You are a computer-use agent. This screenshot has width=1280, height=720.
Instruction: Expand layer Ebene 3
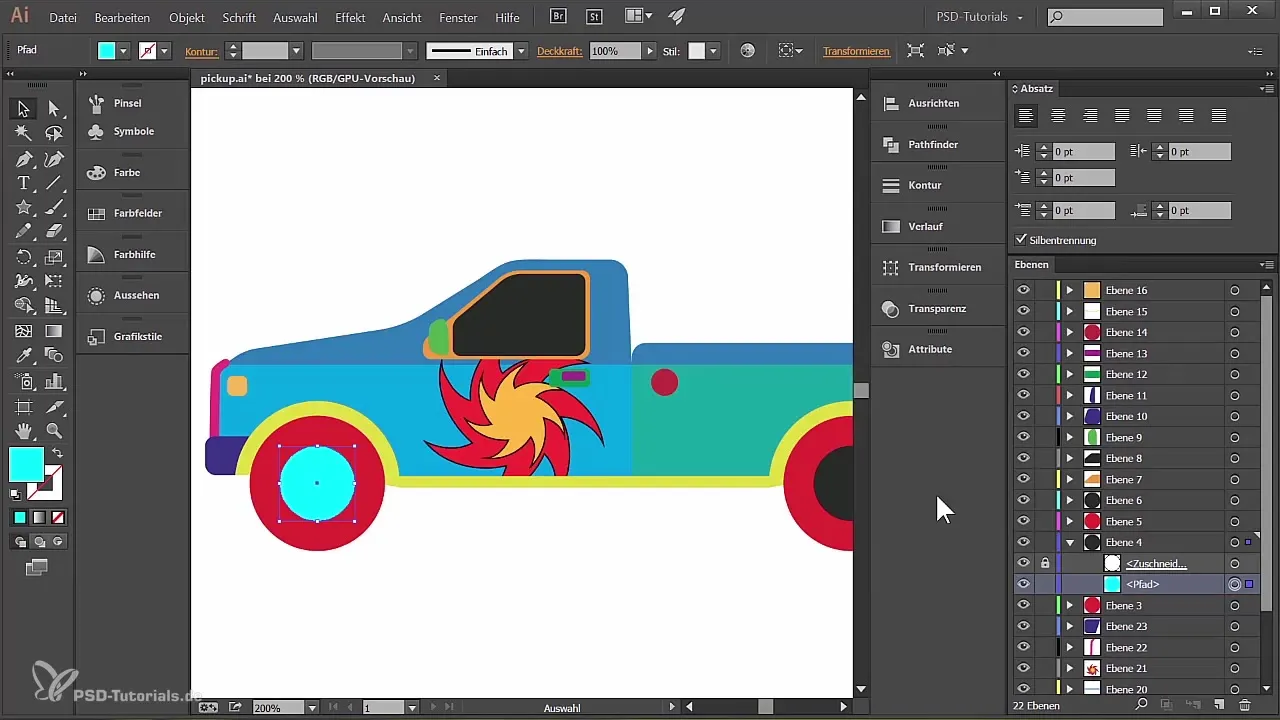pos(1070,605)
